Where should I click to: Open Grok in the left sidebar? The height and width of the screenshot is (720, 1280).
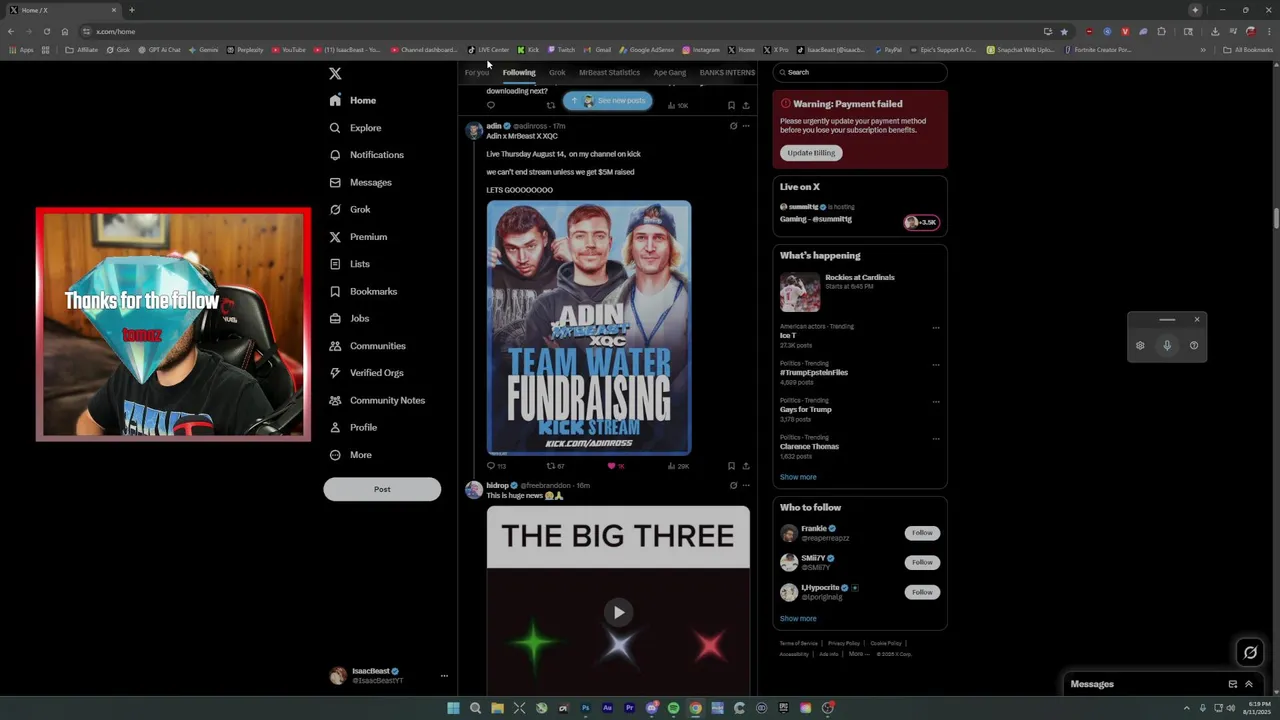350,209
